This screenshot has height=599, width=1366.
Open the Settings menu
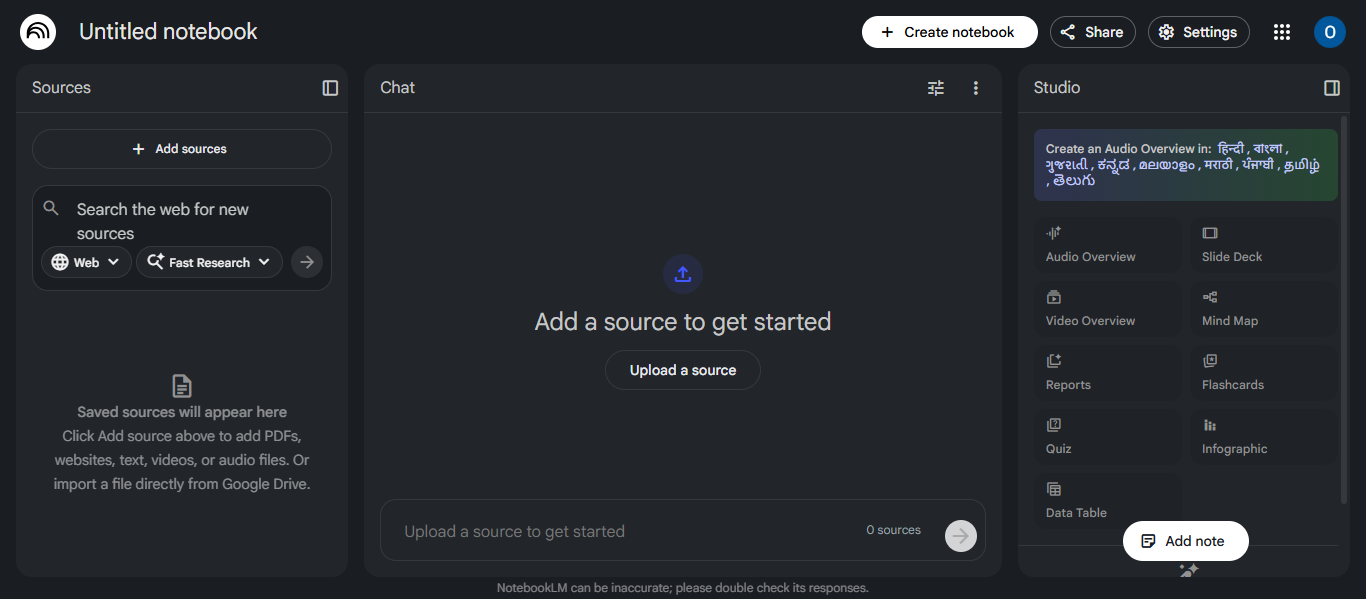point(1198,32)
